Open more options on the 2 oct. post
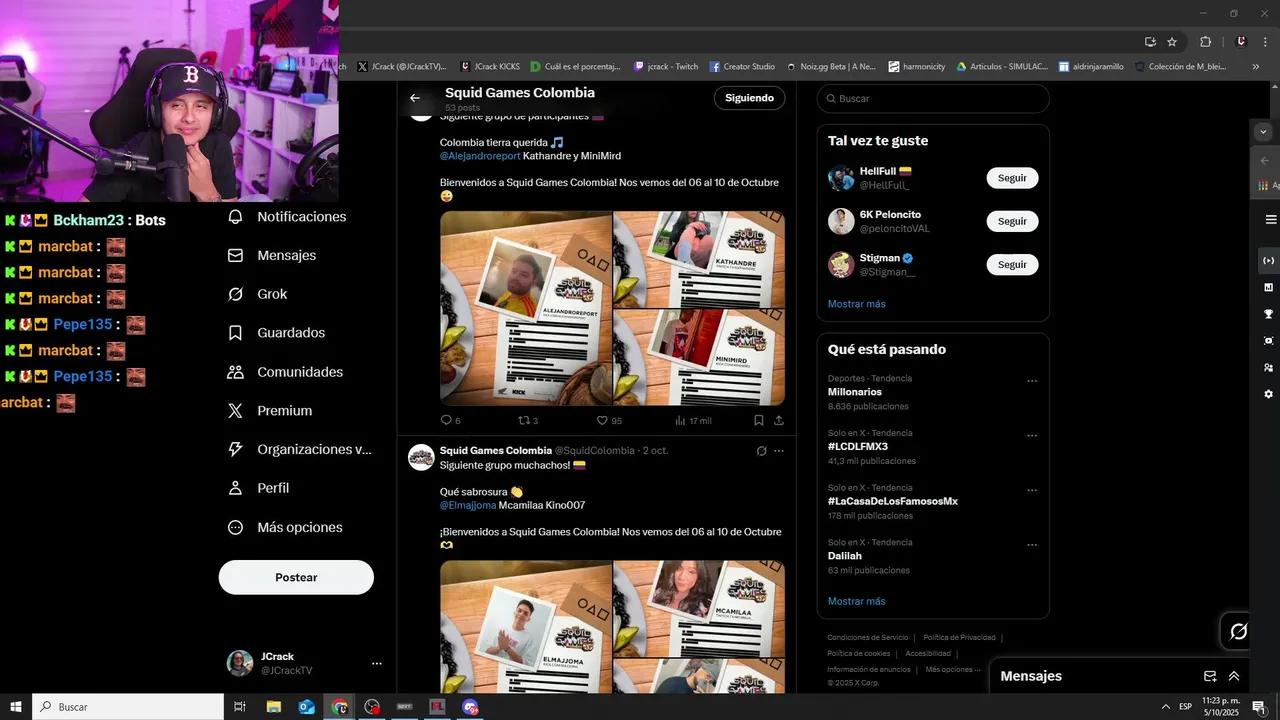The height and width of the screenshot is (720, 1280). 779,451
